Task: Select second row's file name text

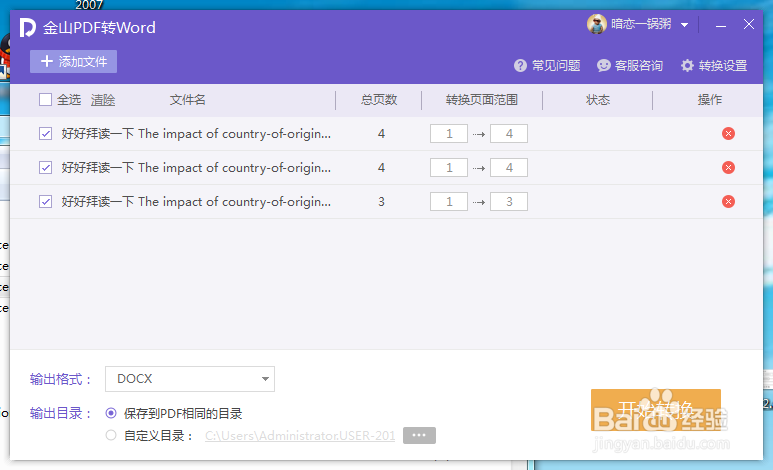Action: click(x=196, y=168)
